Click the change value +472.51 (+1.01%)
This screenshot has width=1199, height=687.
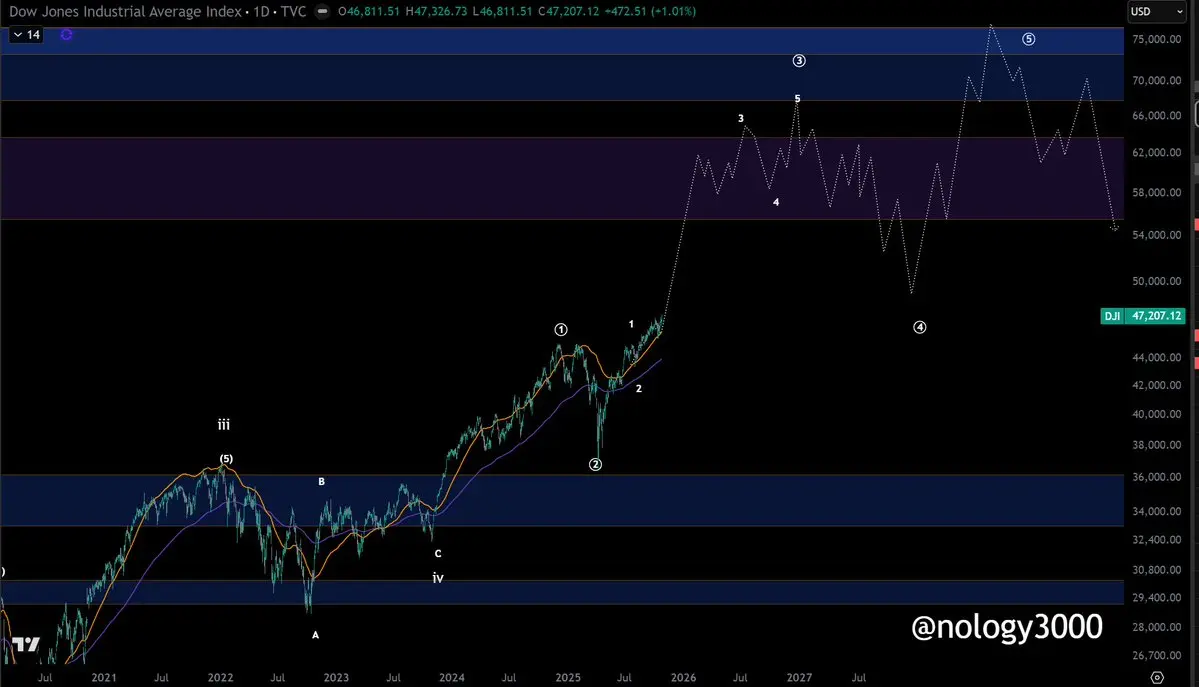650,11
